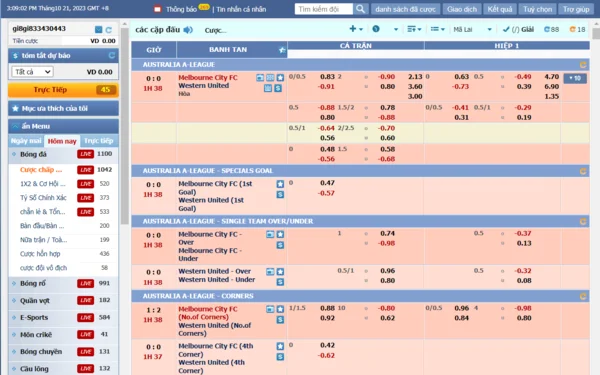The height and width of the screenshot is (375, 600).
Task: Open the Trợ giúp menu
Action: coord(576,9)
